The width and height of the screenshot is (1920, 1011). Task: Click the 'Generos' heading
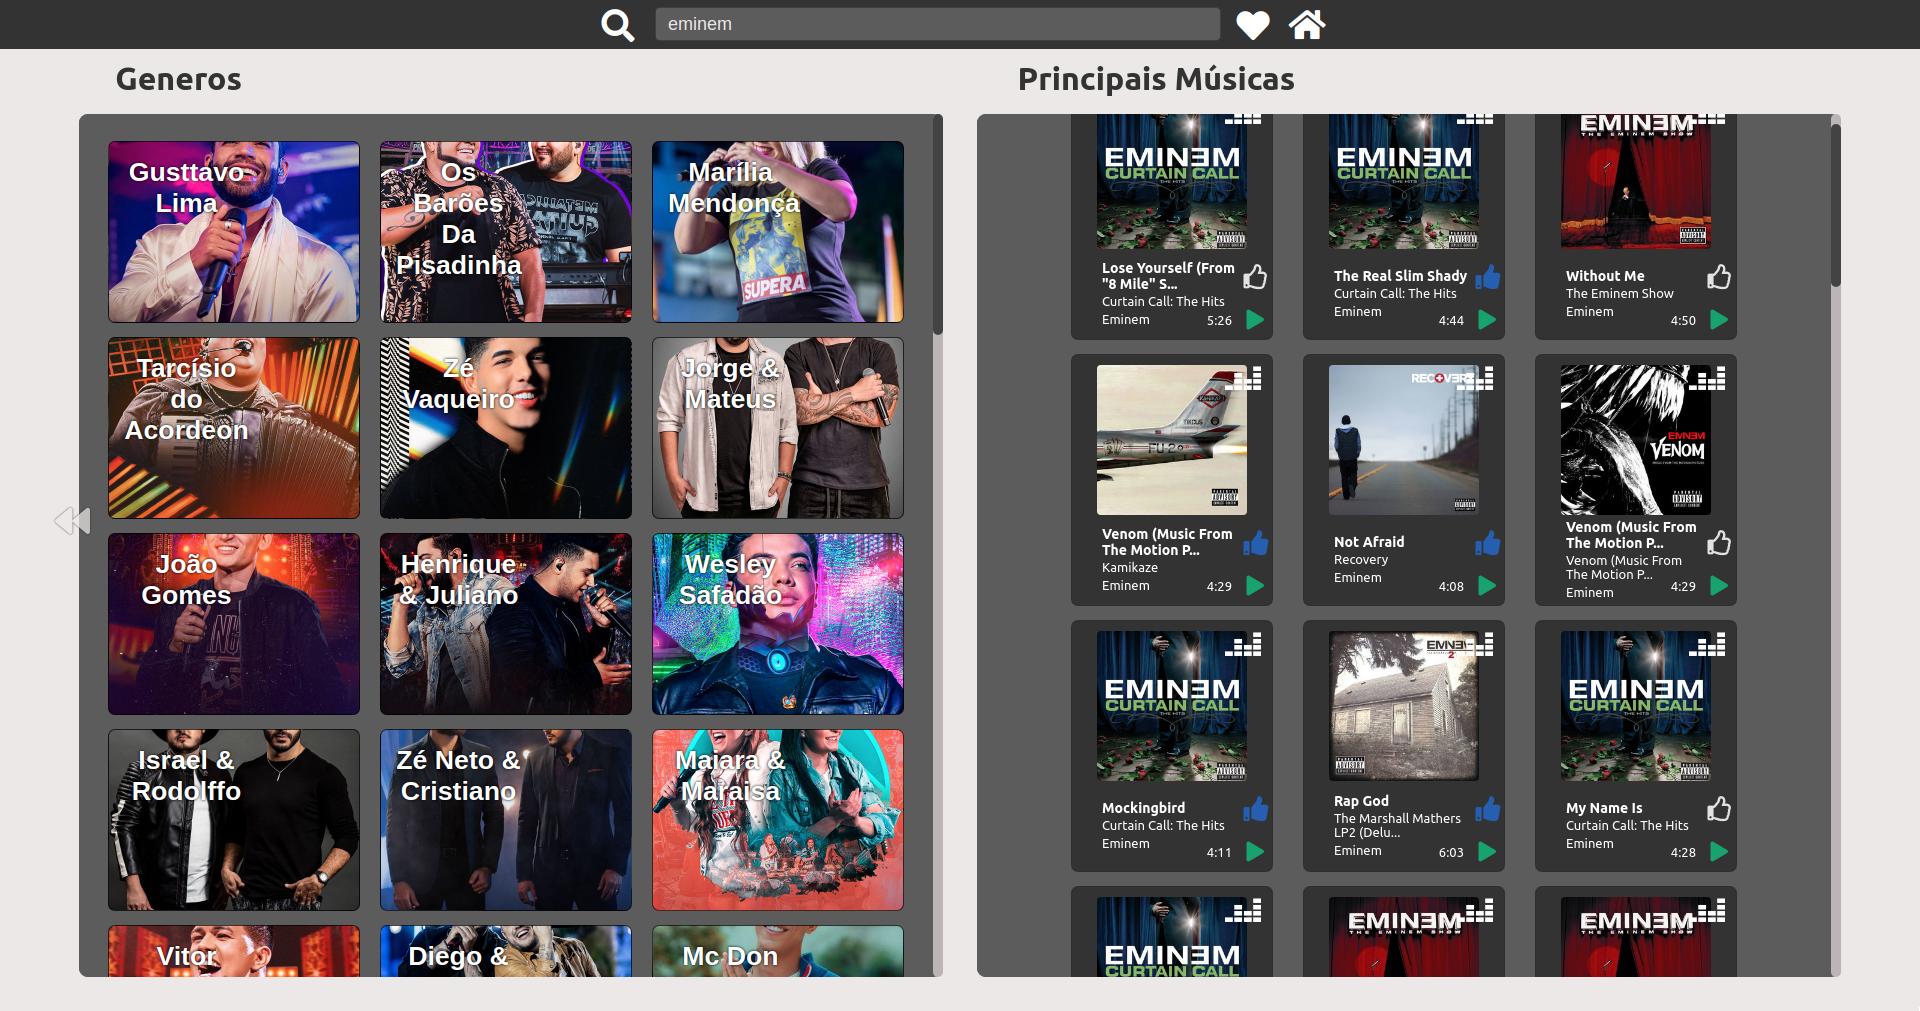(x=179, y=79)
